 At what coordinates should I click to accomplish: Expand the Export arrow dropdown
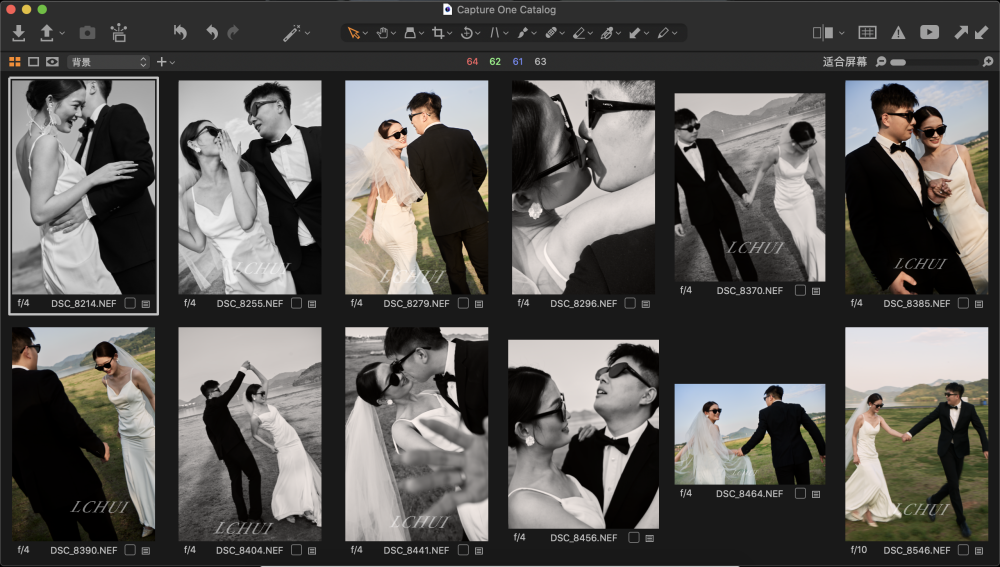62,33
